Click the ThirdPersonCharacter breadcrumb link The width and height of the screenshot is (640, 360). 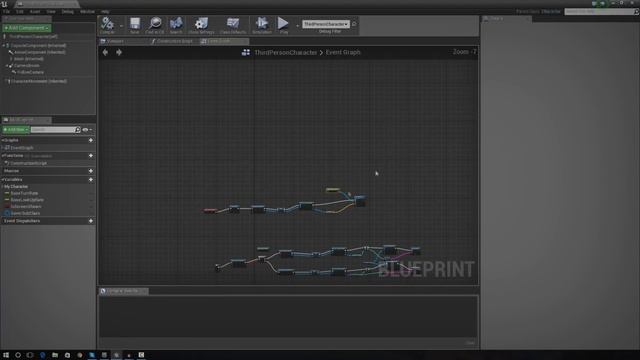click(285, 52)
